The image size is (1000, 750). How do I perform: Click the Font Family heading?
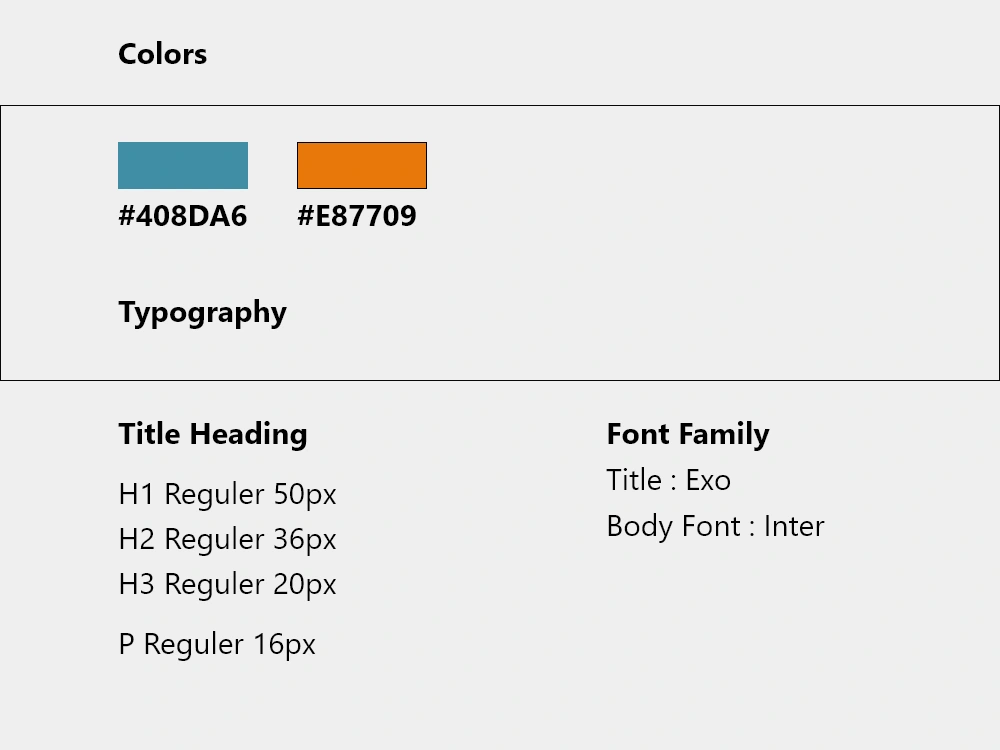click(688, 434)
